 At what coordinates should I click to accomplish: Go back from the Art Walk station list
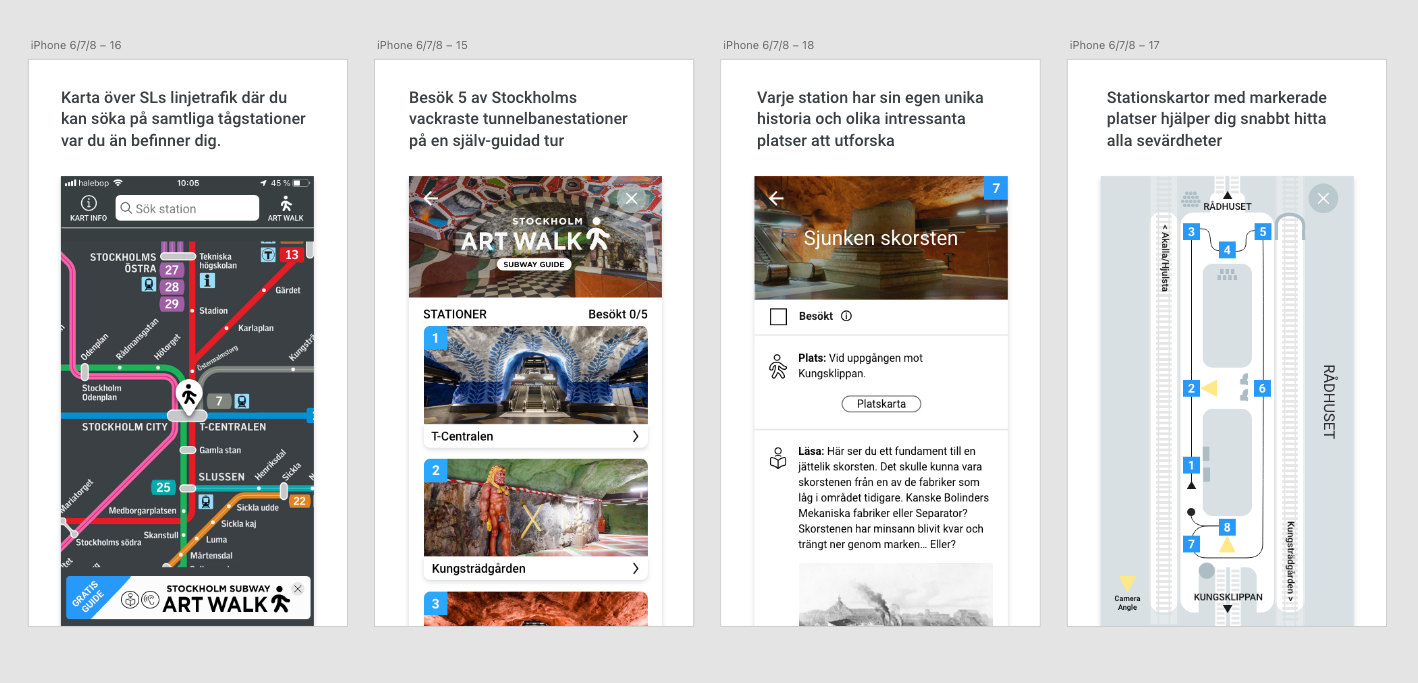point(430,198)
